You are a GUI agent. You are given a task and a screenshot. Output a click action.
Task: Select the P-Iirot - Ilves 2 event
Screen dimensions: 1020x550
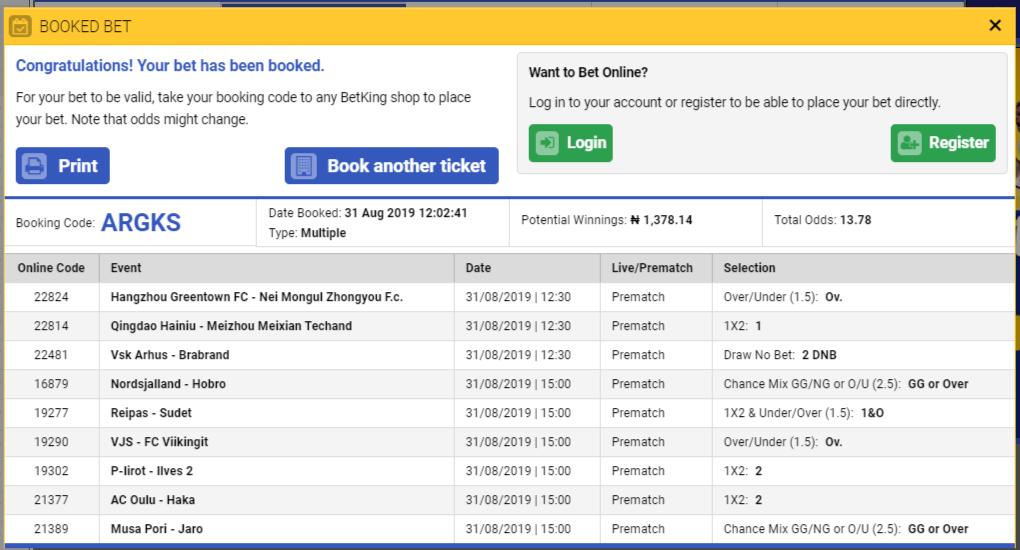pos(152,471)
